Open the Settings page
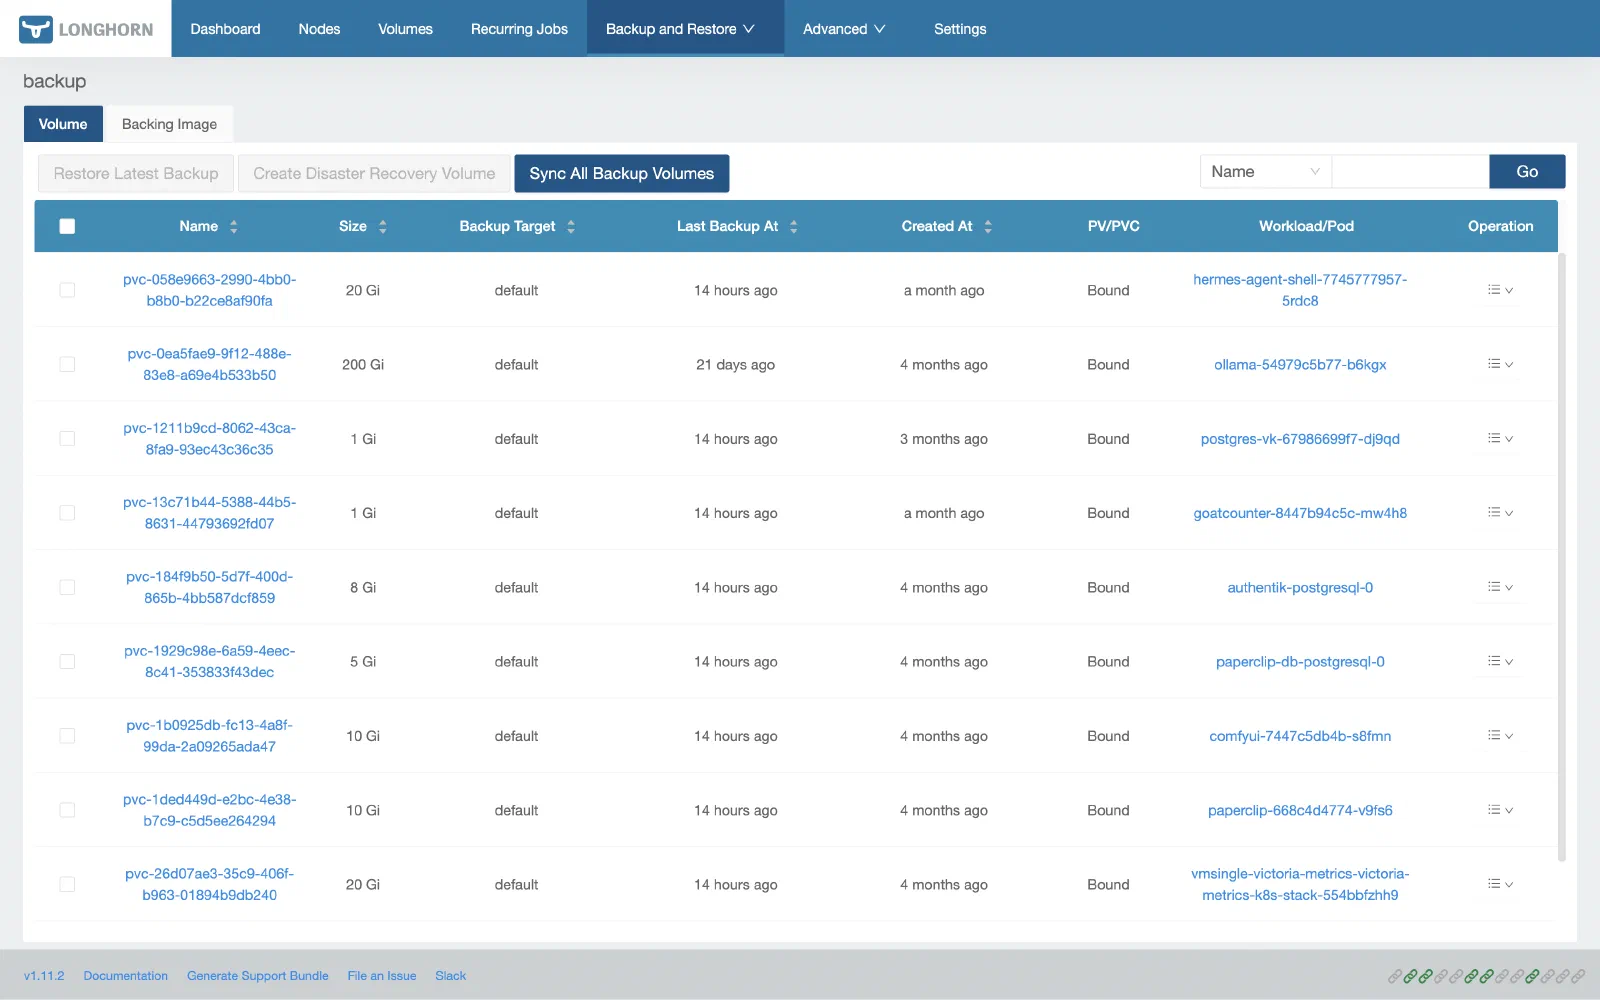 tap(960, 29)
